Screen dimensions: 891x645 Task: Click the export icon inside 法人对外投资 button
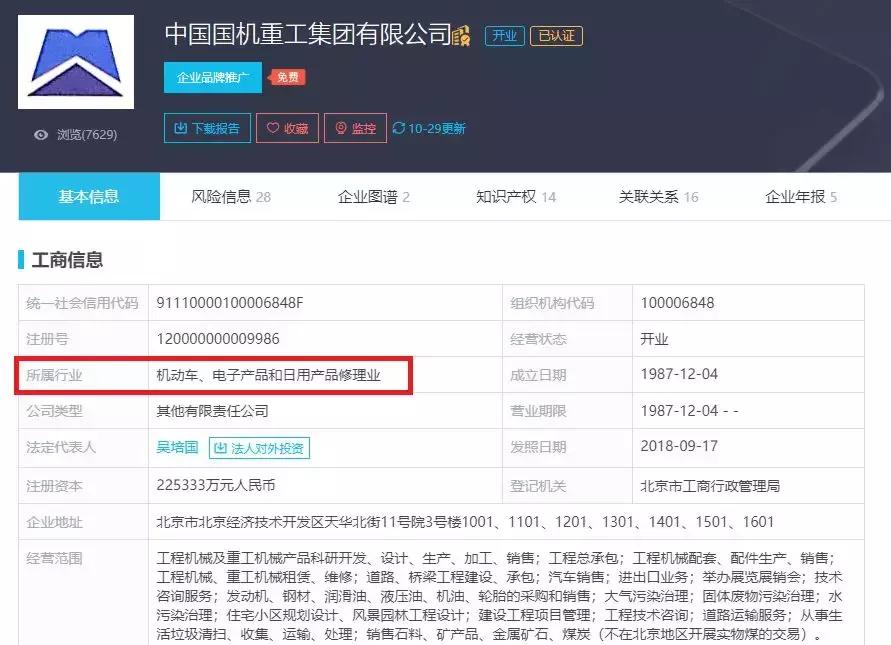point(222,448)
